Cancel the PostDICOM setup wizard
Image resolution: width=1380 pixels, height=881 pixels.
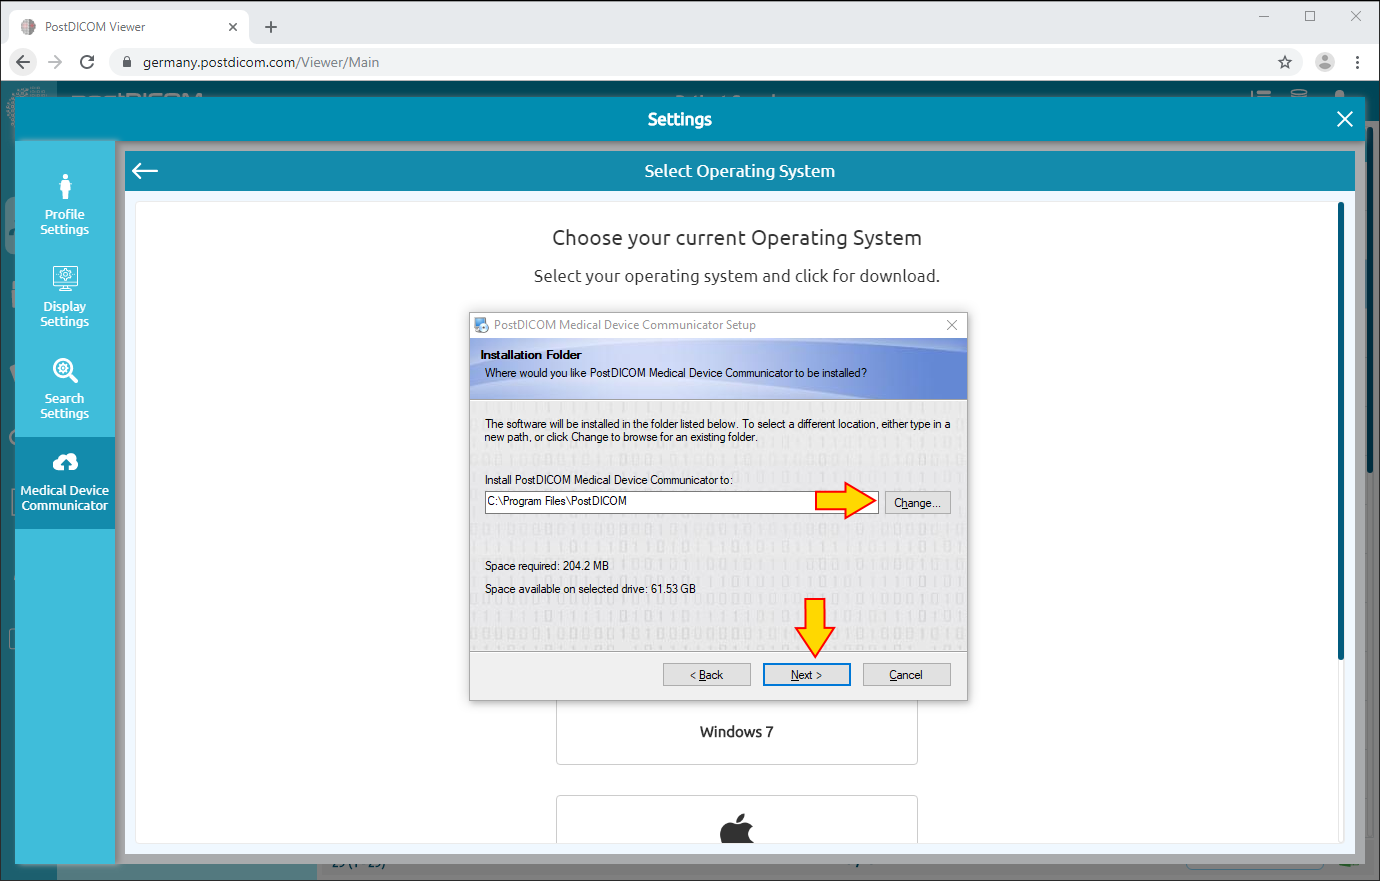[x=906, y=675]
